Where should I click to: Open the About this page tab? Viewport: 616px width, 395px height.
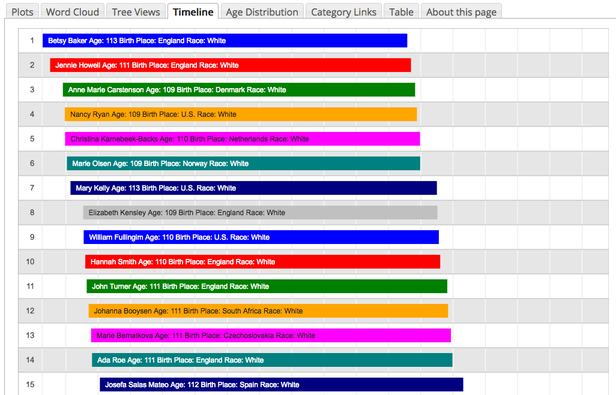tap(461, 12)
